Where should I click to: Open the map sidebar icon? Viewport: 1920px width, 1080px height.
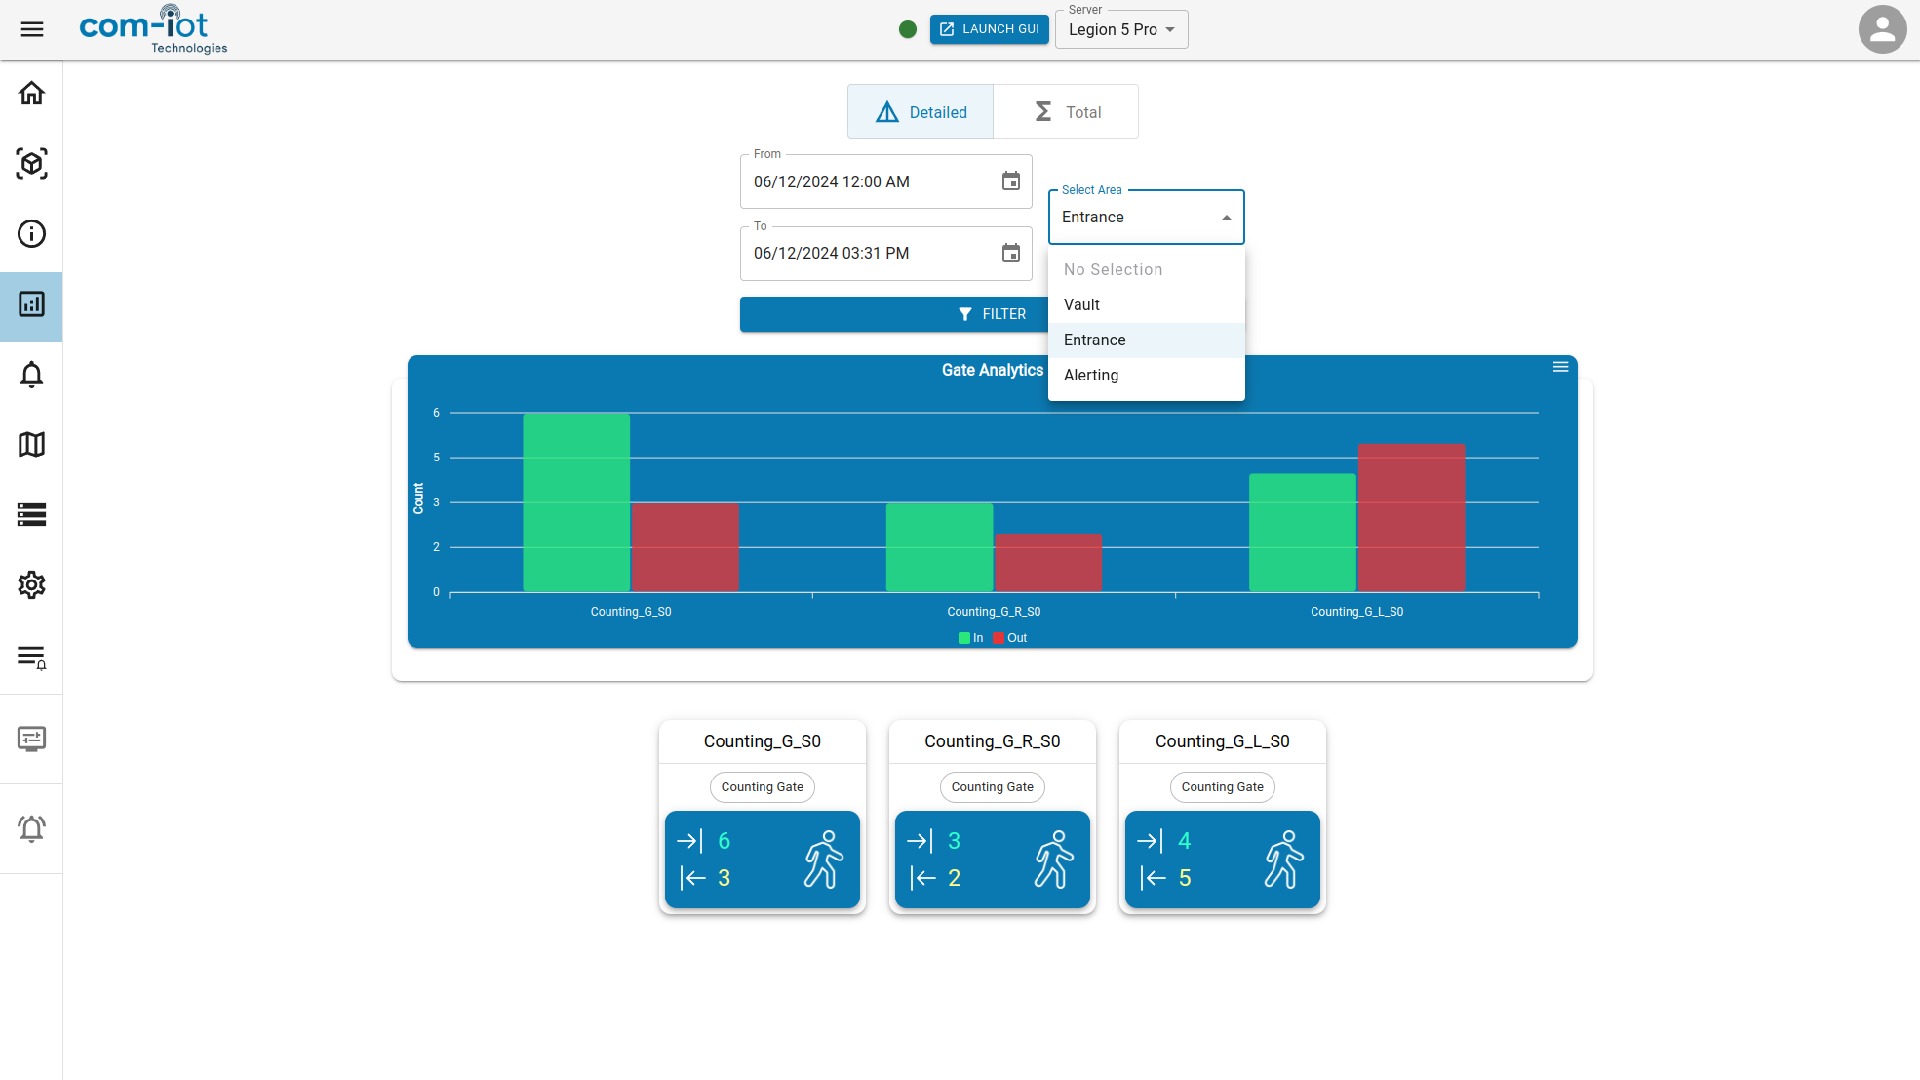(32, 444)
